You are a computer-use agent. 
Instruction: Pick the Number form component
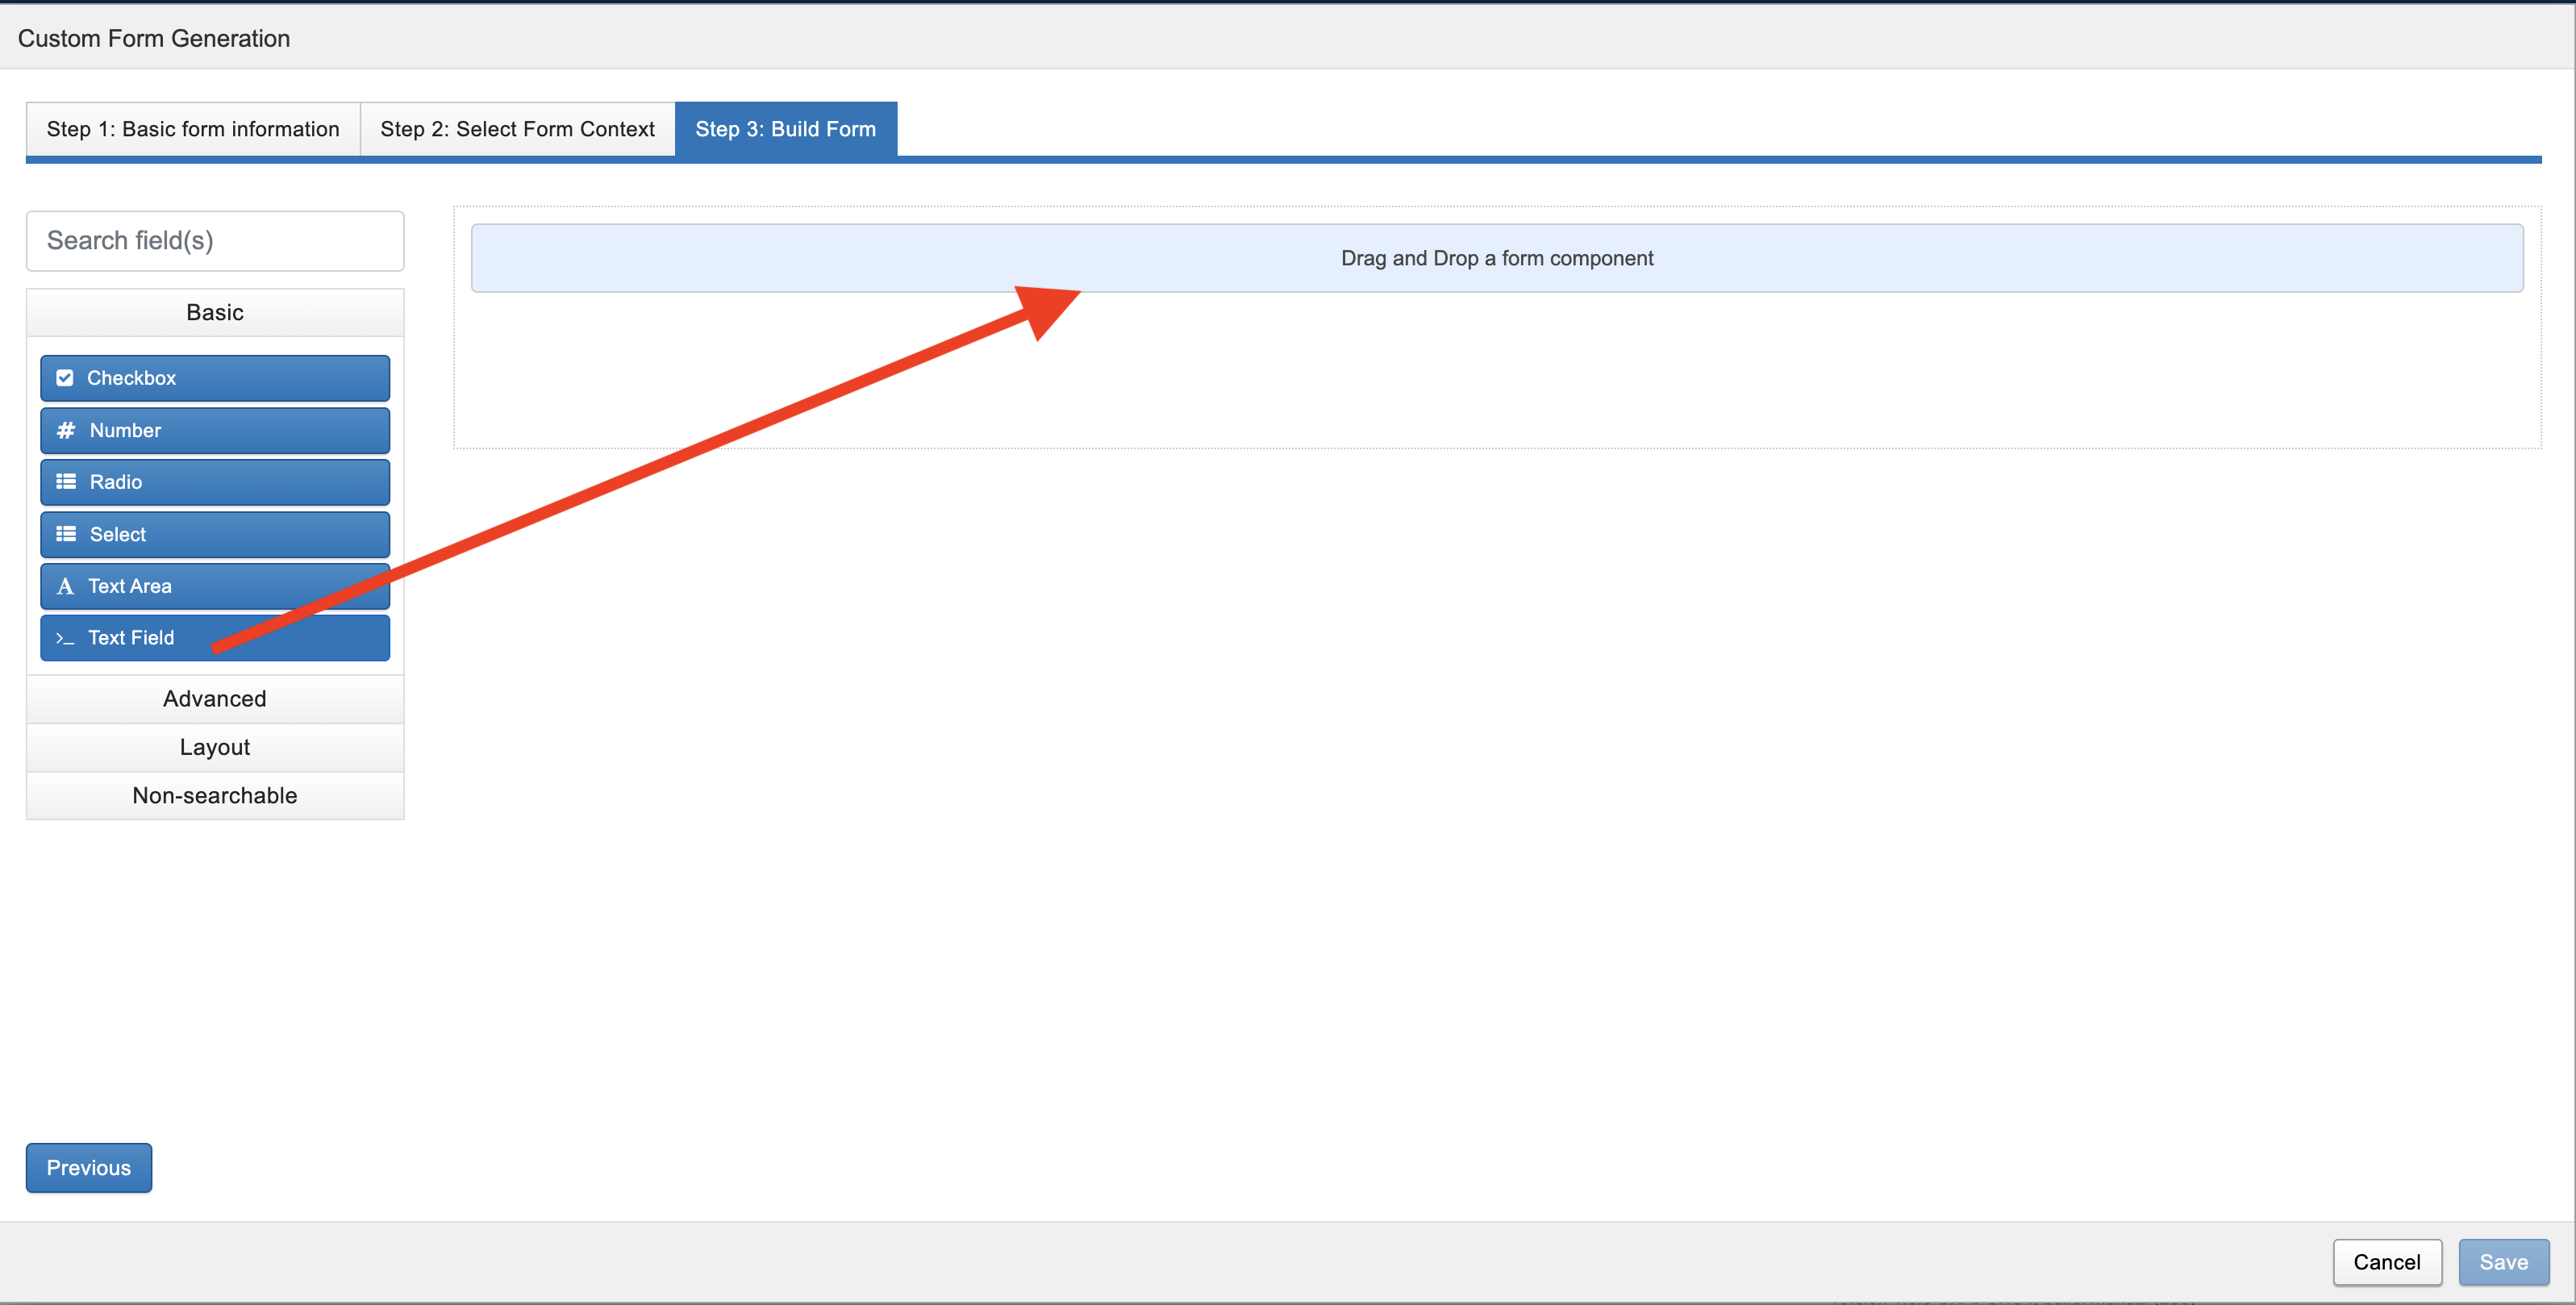click(x=215, y=430)
